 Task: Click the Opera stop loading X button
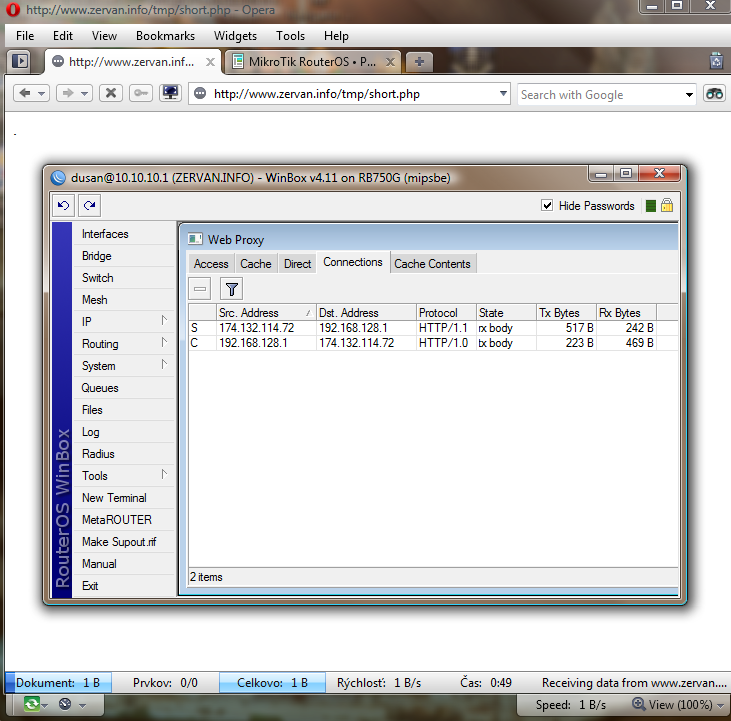(x=111, y=93)
